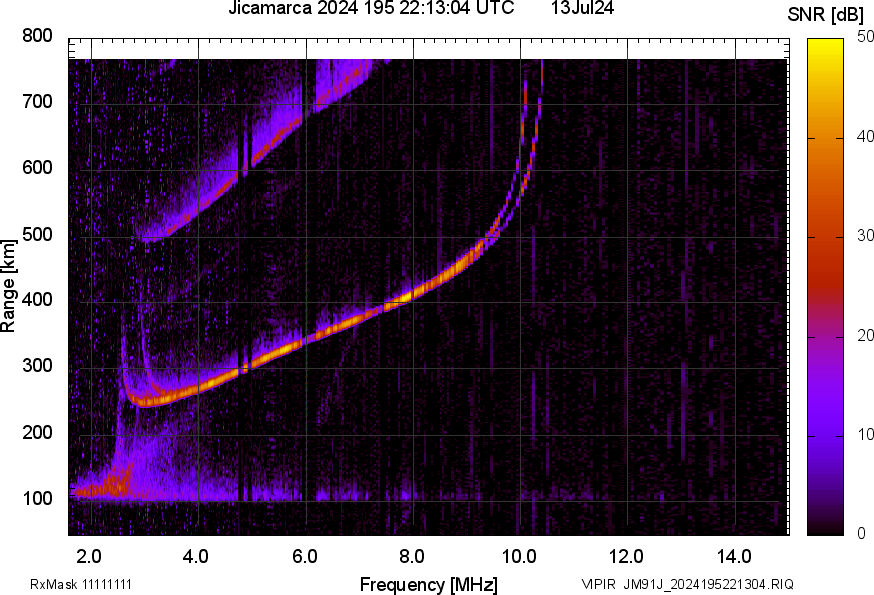Viewport: 874px width, 595px height.
Task: Click the colorbar tick label 30
Action: click(x=865, y=235)
